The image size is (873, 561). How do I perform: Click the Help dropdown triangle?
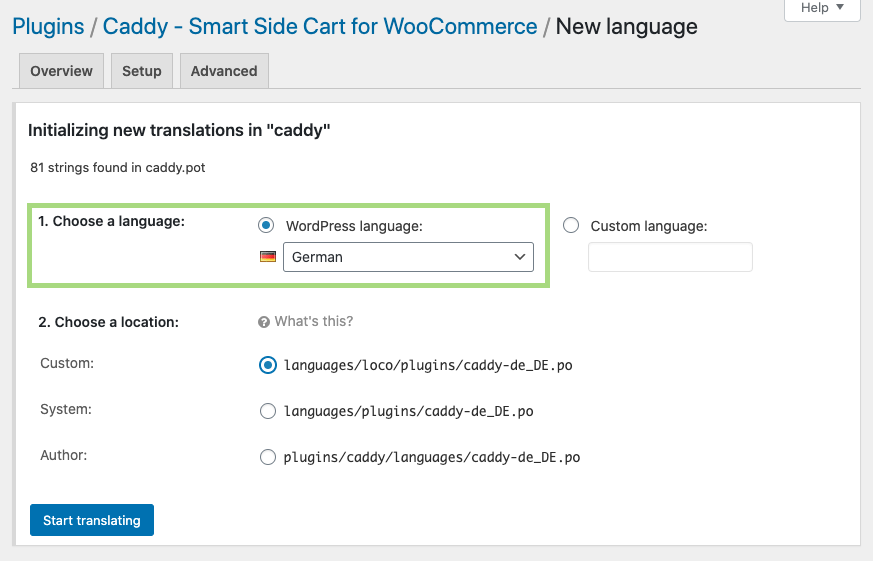pos(840,7)
